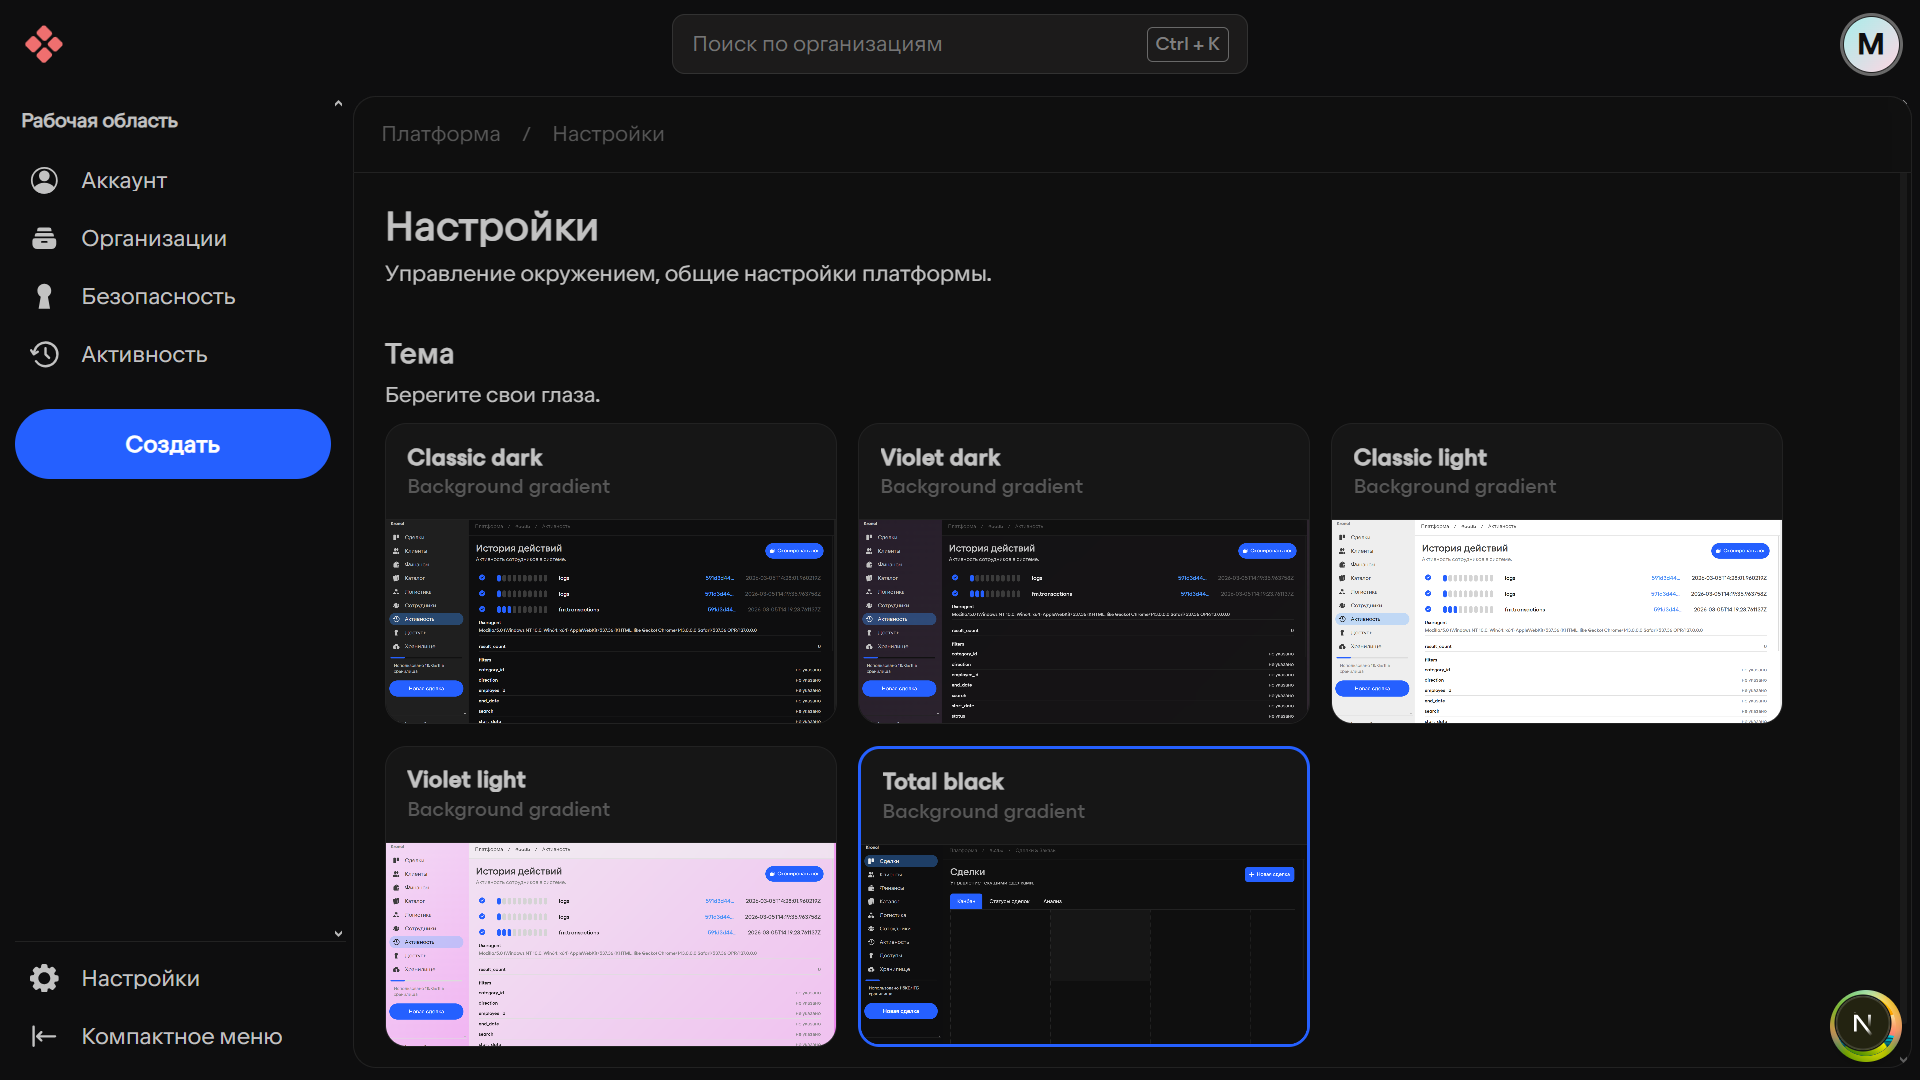
Task: Click the round N badge at bottom right
Action: (1862, 1024)
